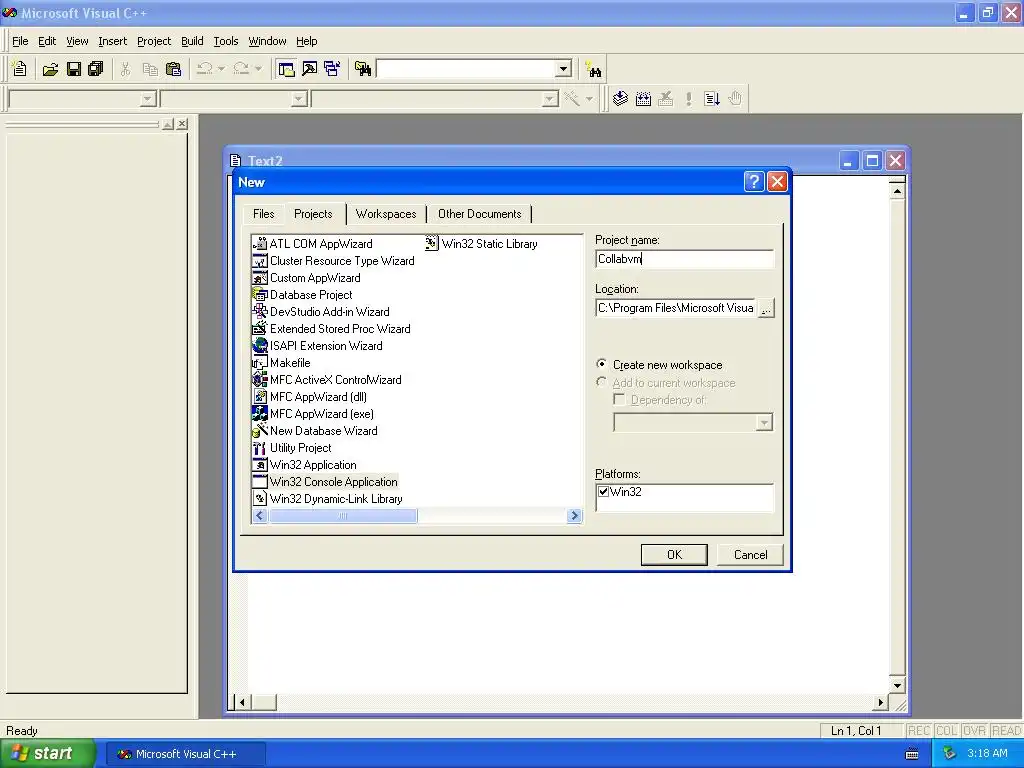Image resolution: width=1024 pixels, height=768 pixels.
Task: Click the Copy toolbar icon
Action: (x=150, y=69)
